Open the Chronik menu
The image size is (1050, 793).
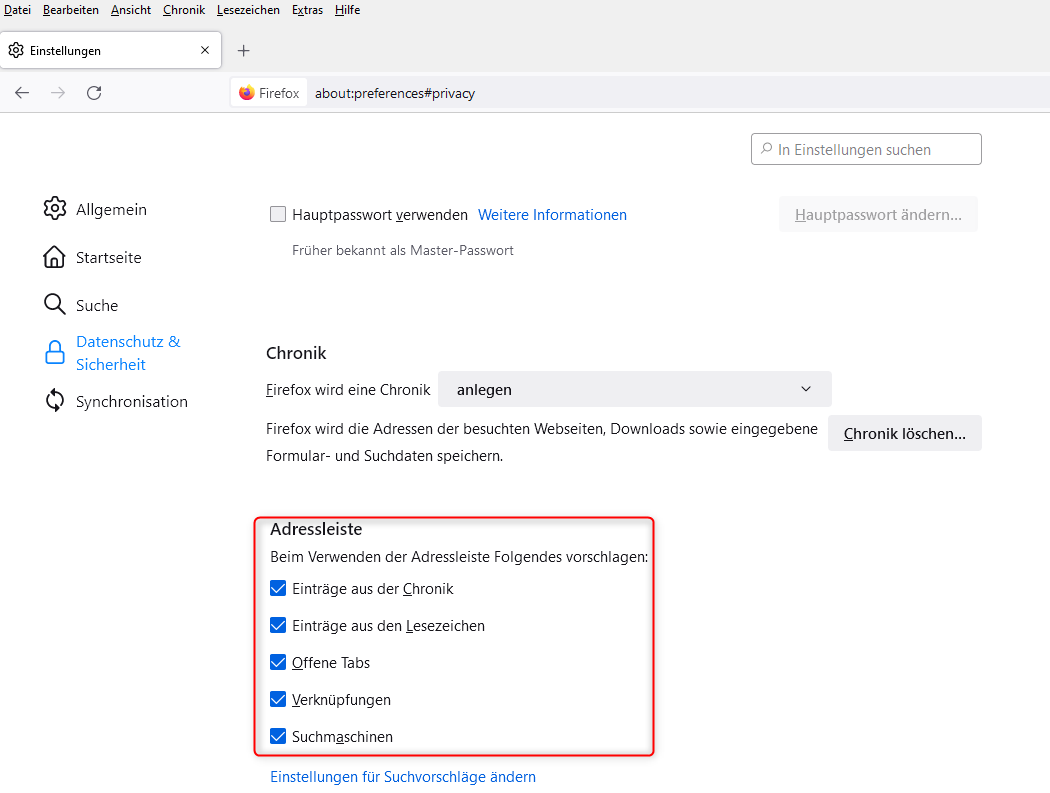click(183, 10)
